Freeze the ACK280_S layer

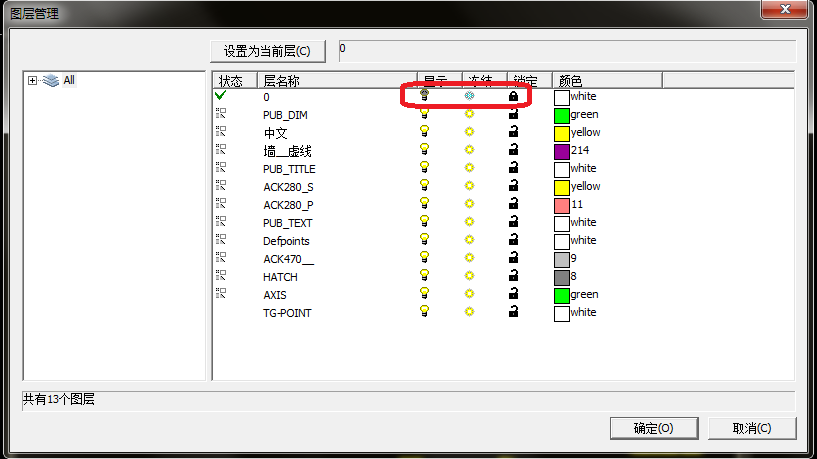click(469, 185)
